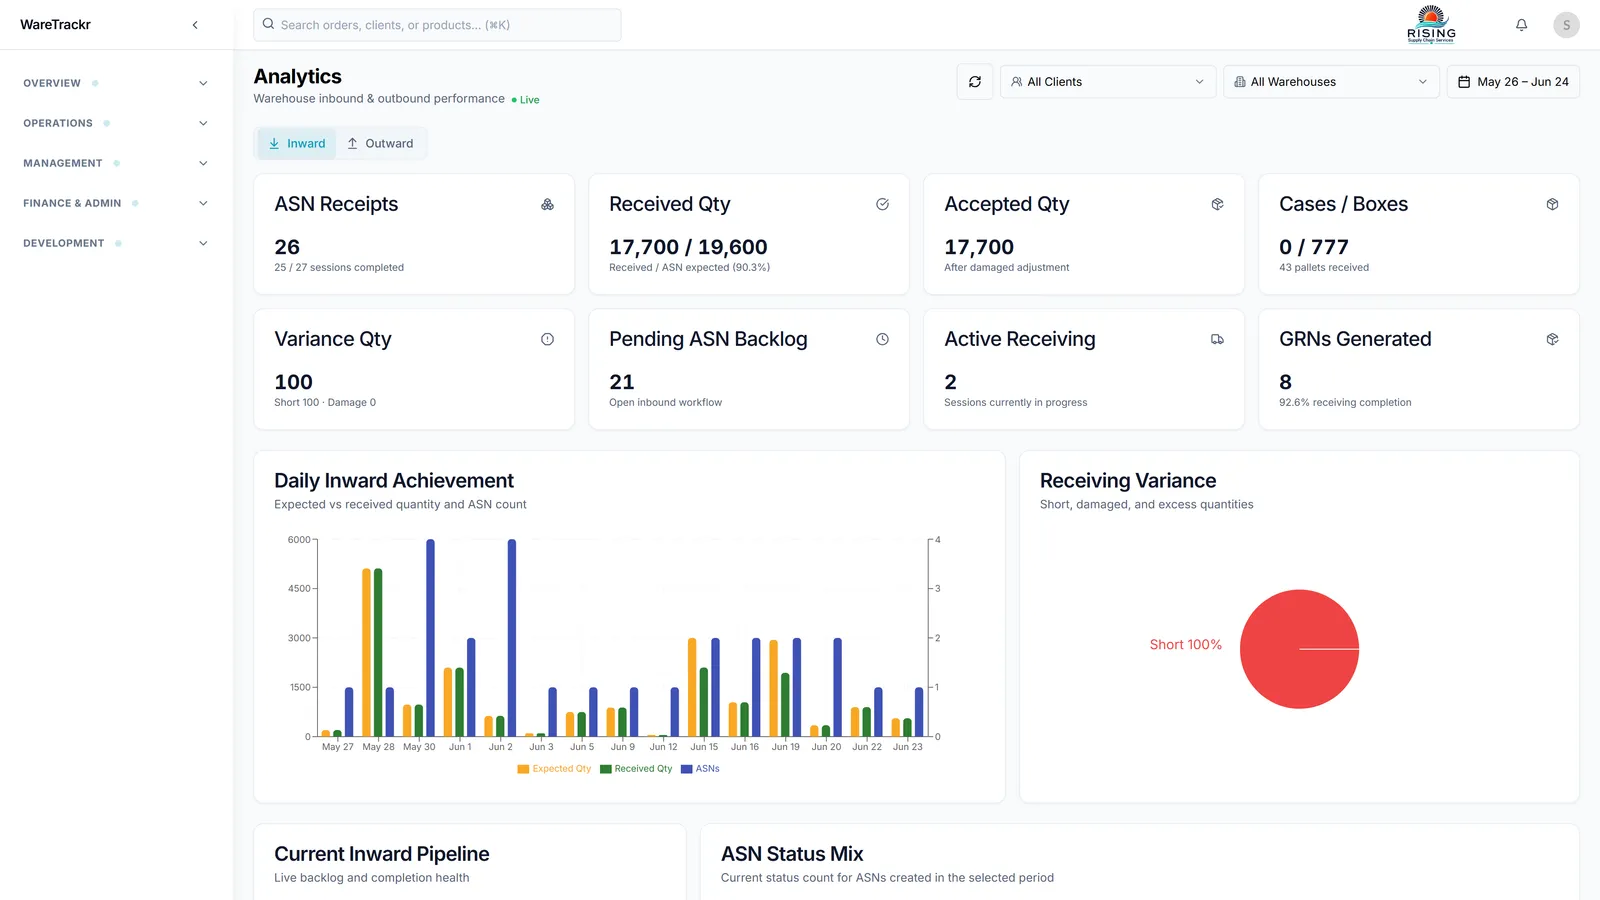The width and height of the screenshot is (1600, 900).
Task: Switch to the Inward tab
Action: click(x=297, y=143)
